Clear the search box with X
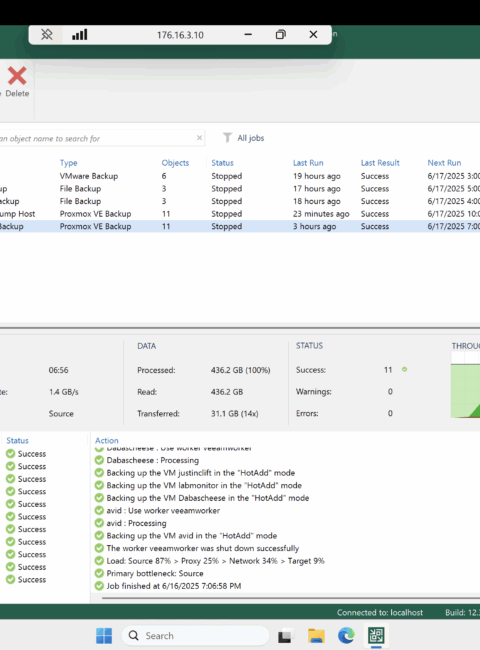Viewport: 480px width, 650px height. (x=199, y=138)
